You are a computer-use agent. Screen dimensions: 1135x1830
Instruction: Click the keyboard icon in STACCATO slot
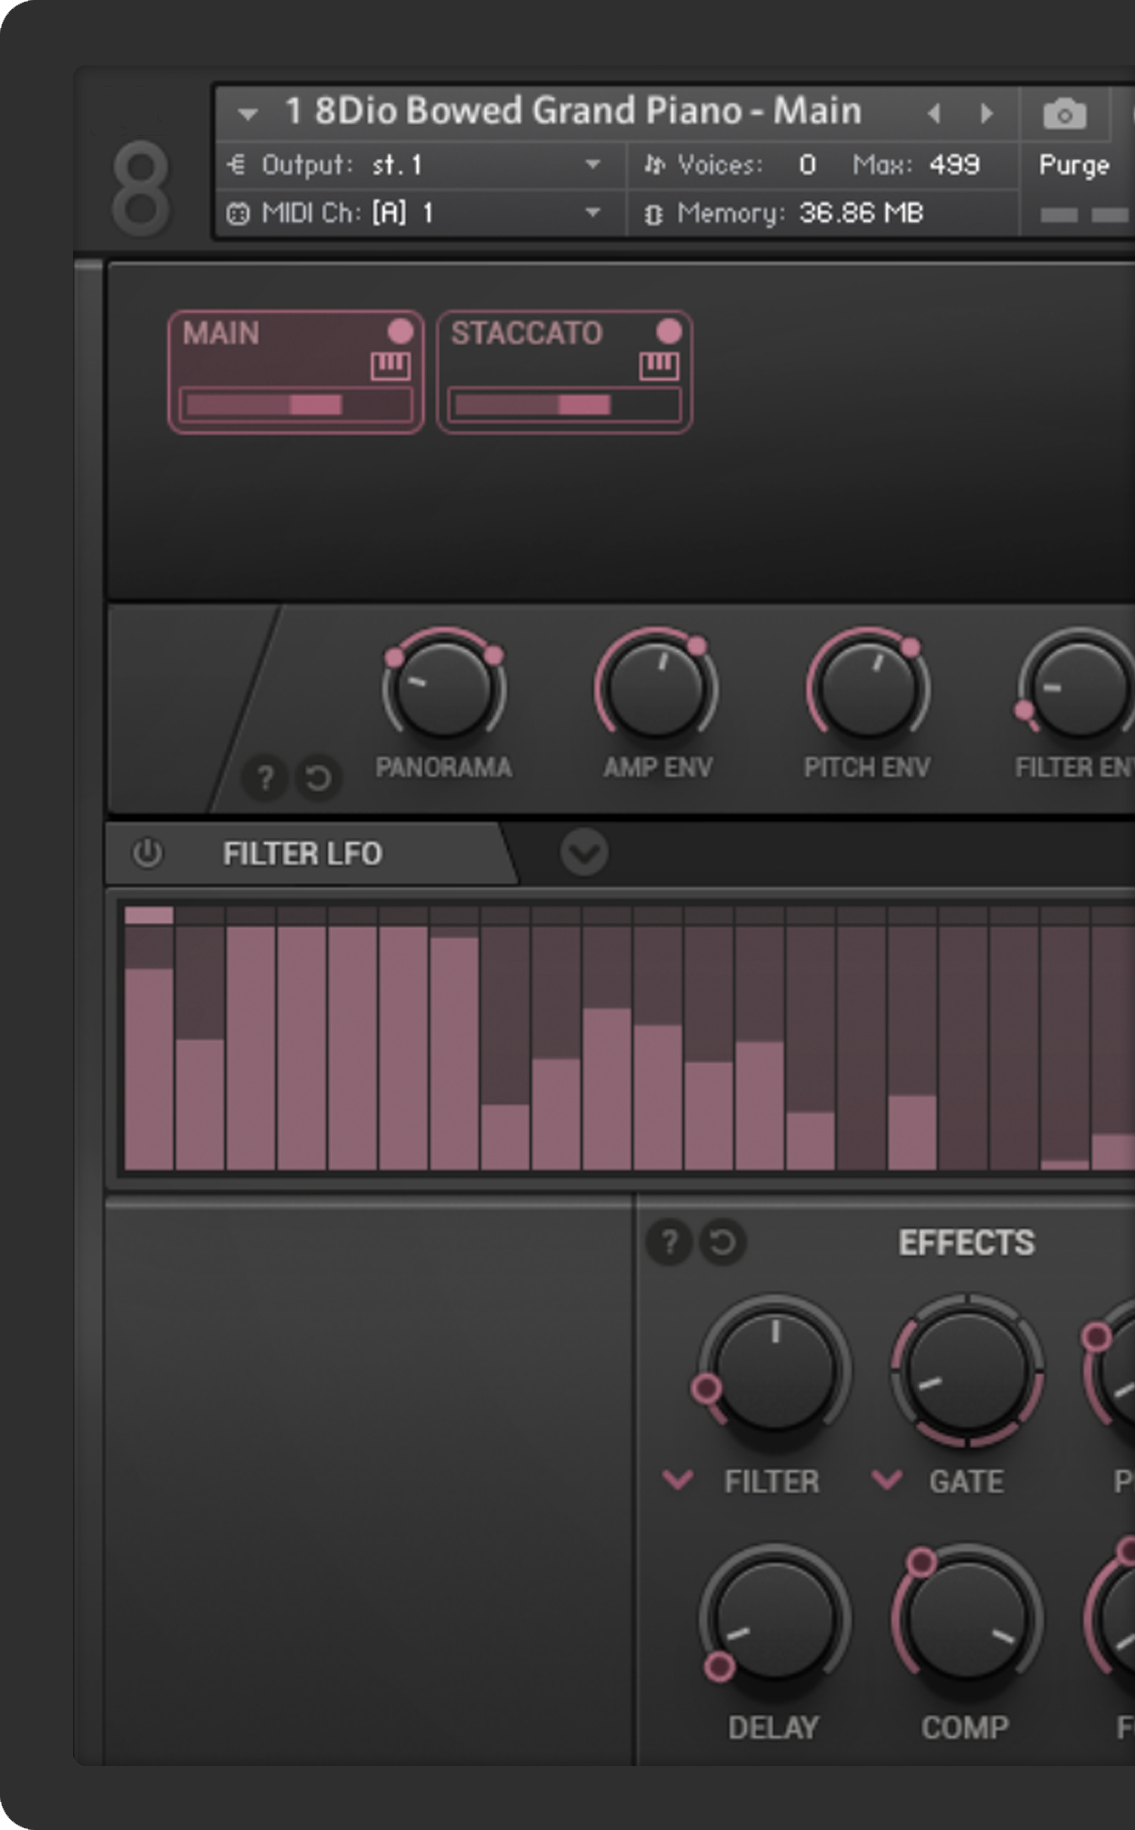tap(659, 366)
